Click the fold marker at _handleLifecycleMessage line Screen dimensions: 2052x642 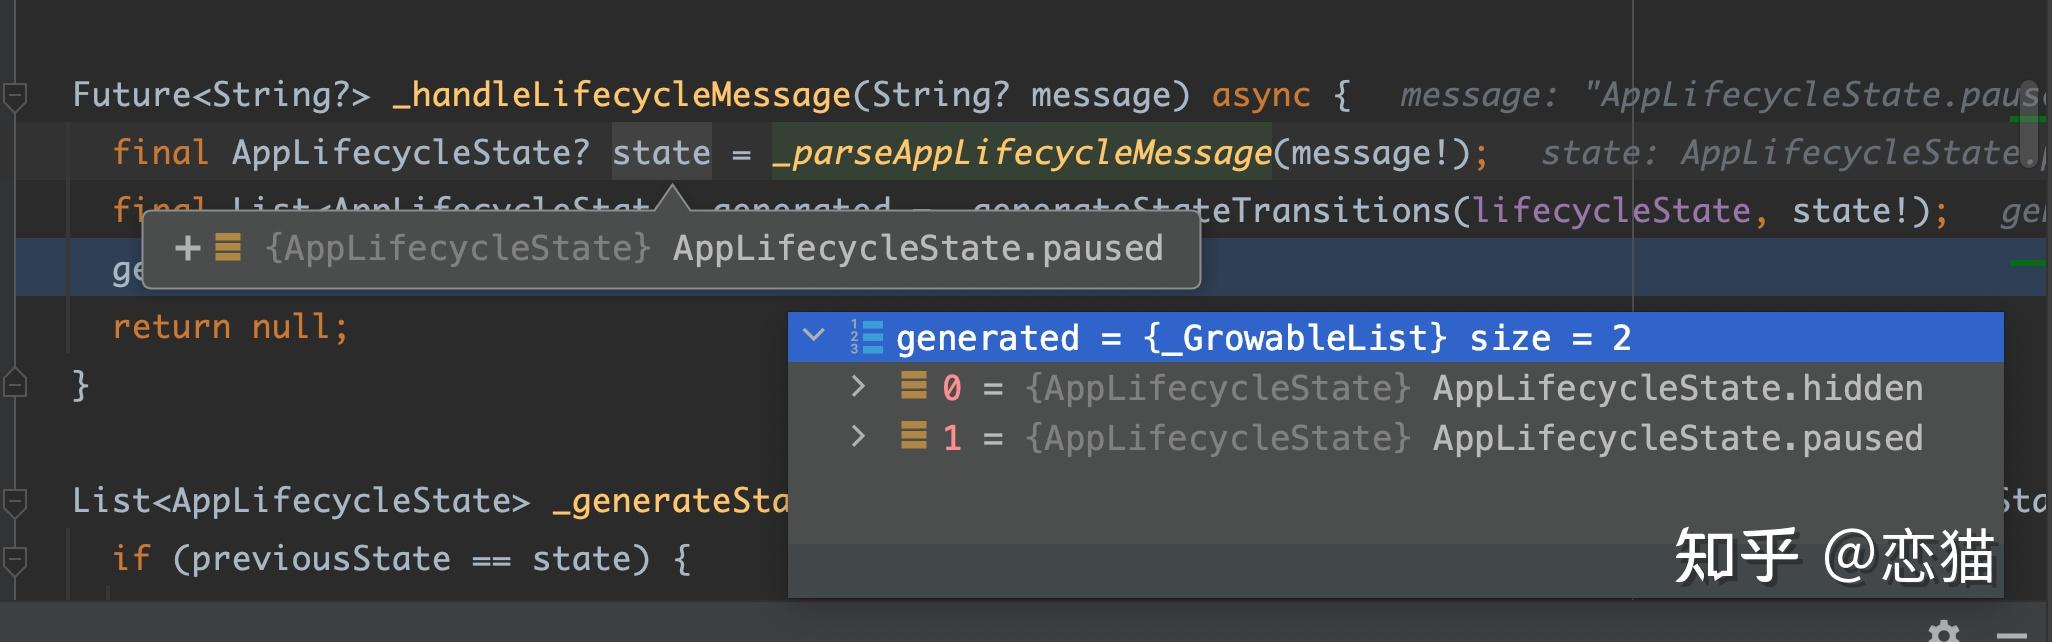15,96
